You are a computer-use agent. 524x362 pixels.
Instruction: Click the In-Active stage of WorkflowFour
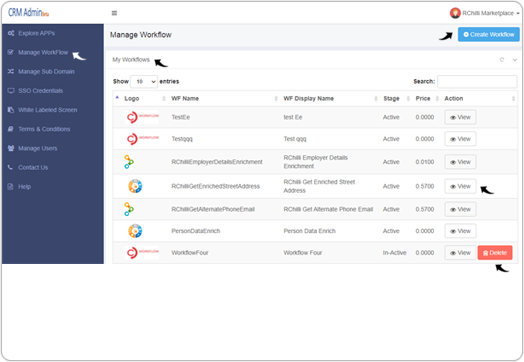(x=394, y=253)
